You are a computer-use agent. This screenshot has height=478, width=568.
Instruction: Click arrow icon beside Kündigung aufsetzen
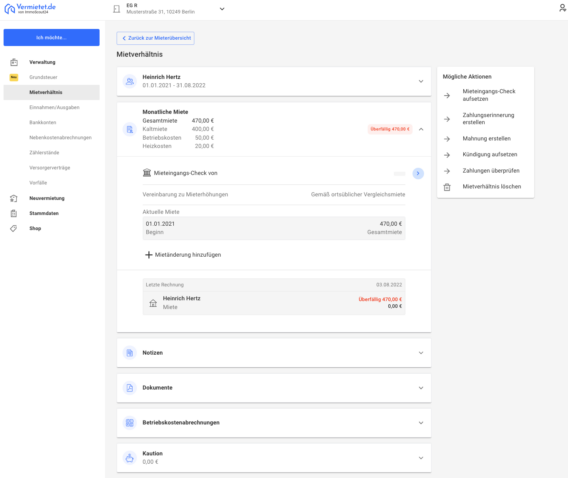pyautogui.click(x=447, y=155)
